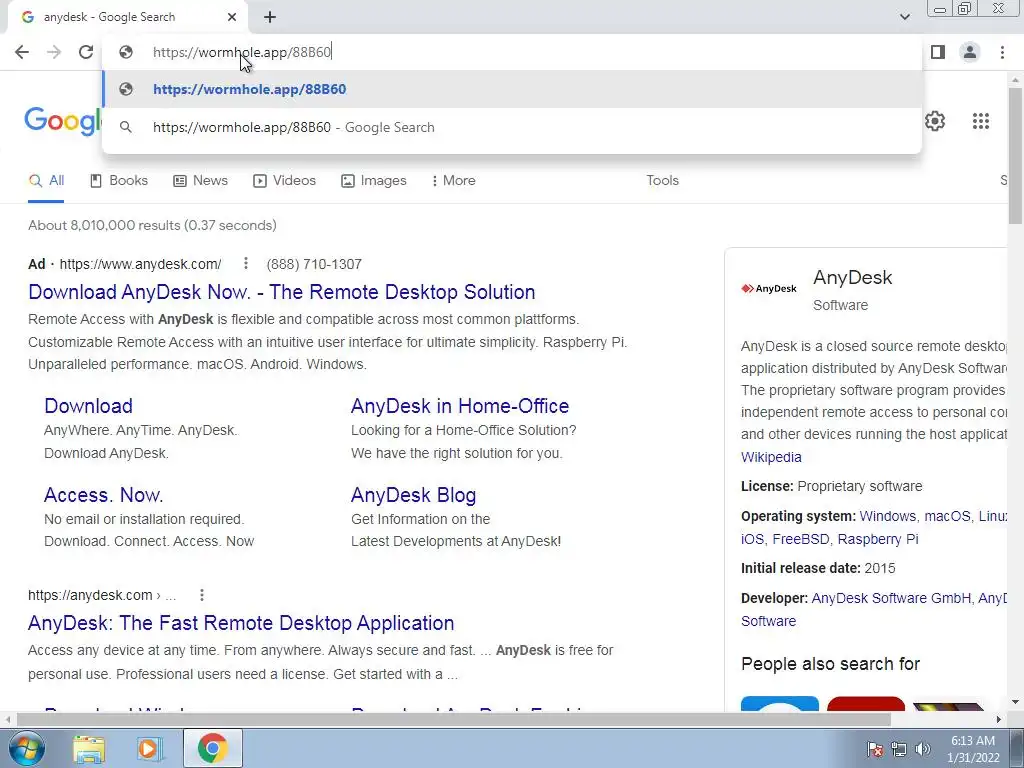1024x768 pixels.
Task: Open AnyDesk in Home-Office link
Action: click(x=460, y=406)
